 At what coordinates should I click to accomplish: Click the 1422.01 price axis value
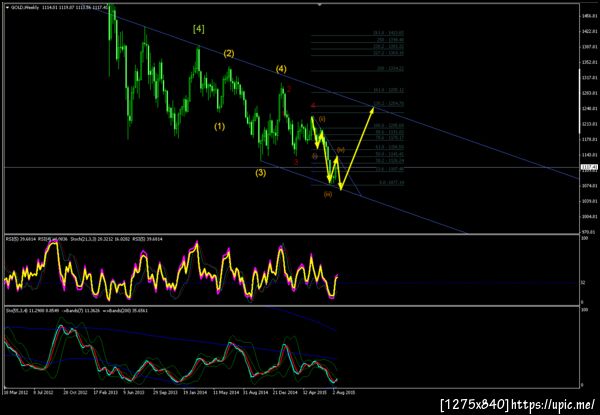click(x=590, y=31)
